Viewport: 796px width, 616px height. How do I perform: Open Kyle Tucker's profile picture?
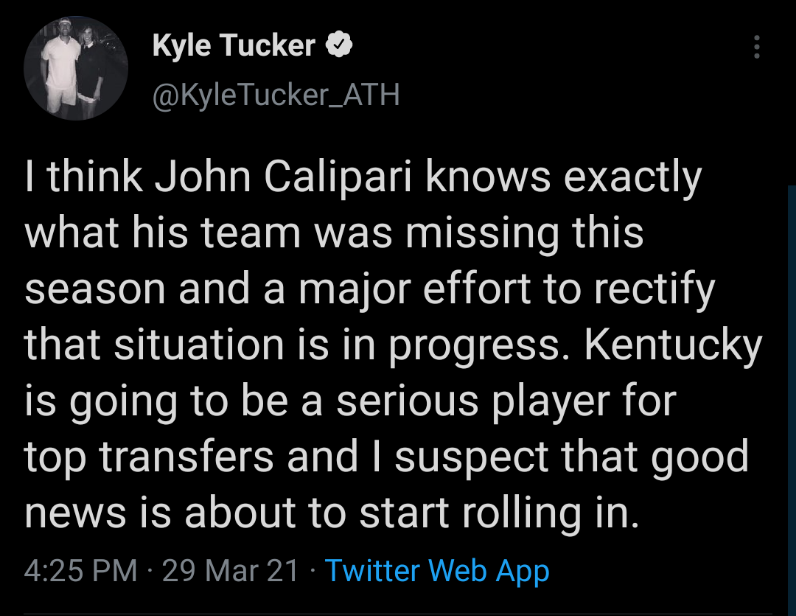76,68
